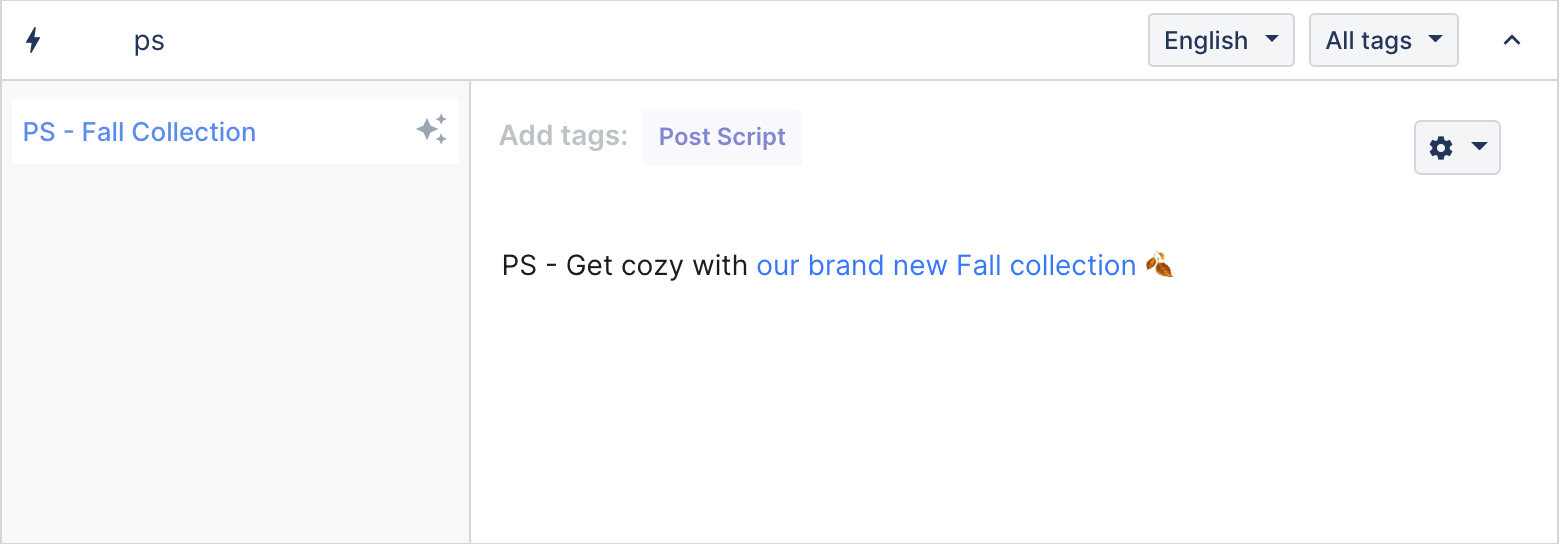Click the word English in the language selector

click(x=1206, y=40)
